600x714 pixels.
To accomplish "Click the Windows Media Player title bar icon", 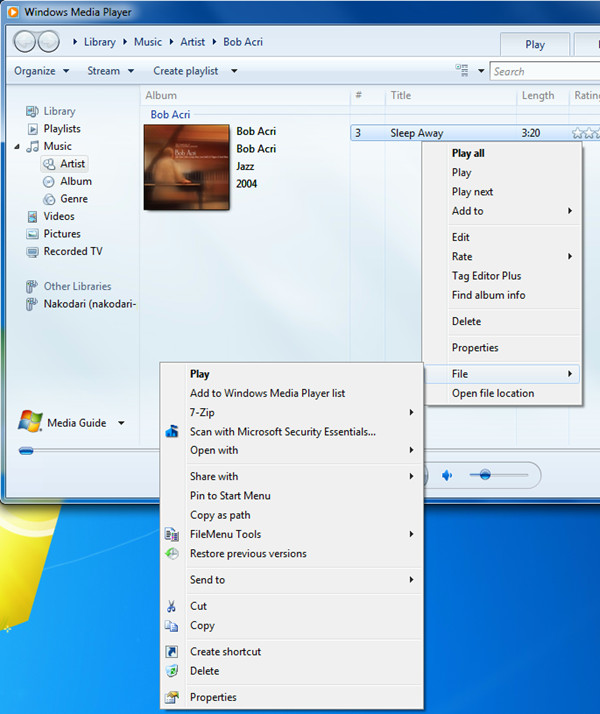I will click(13, 12).
